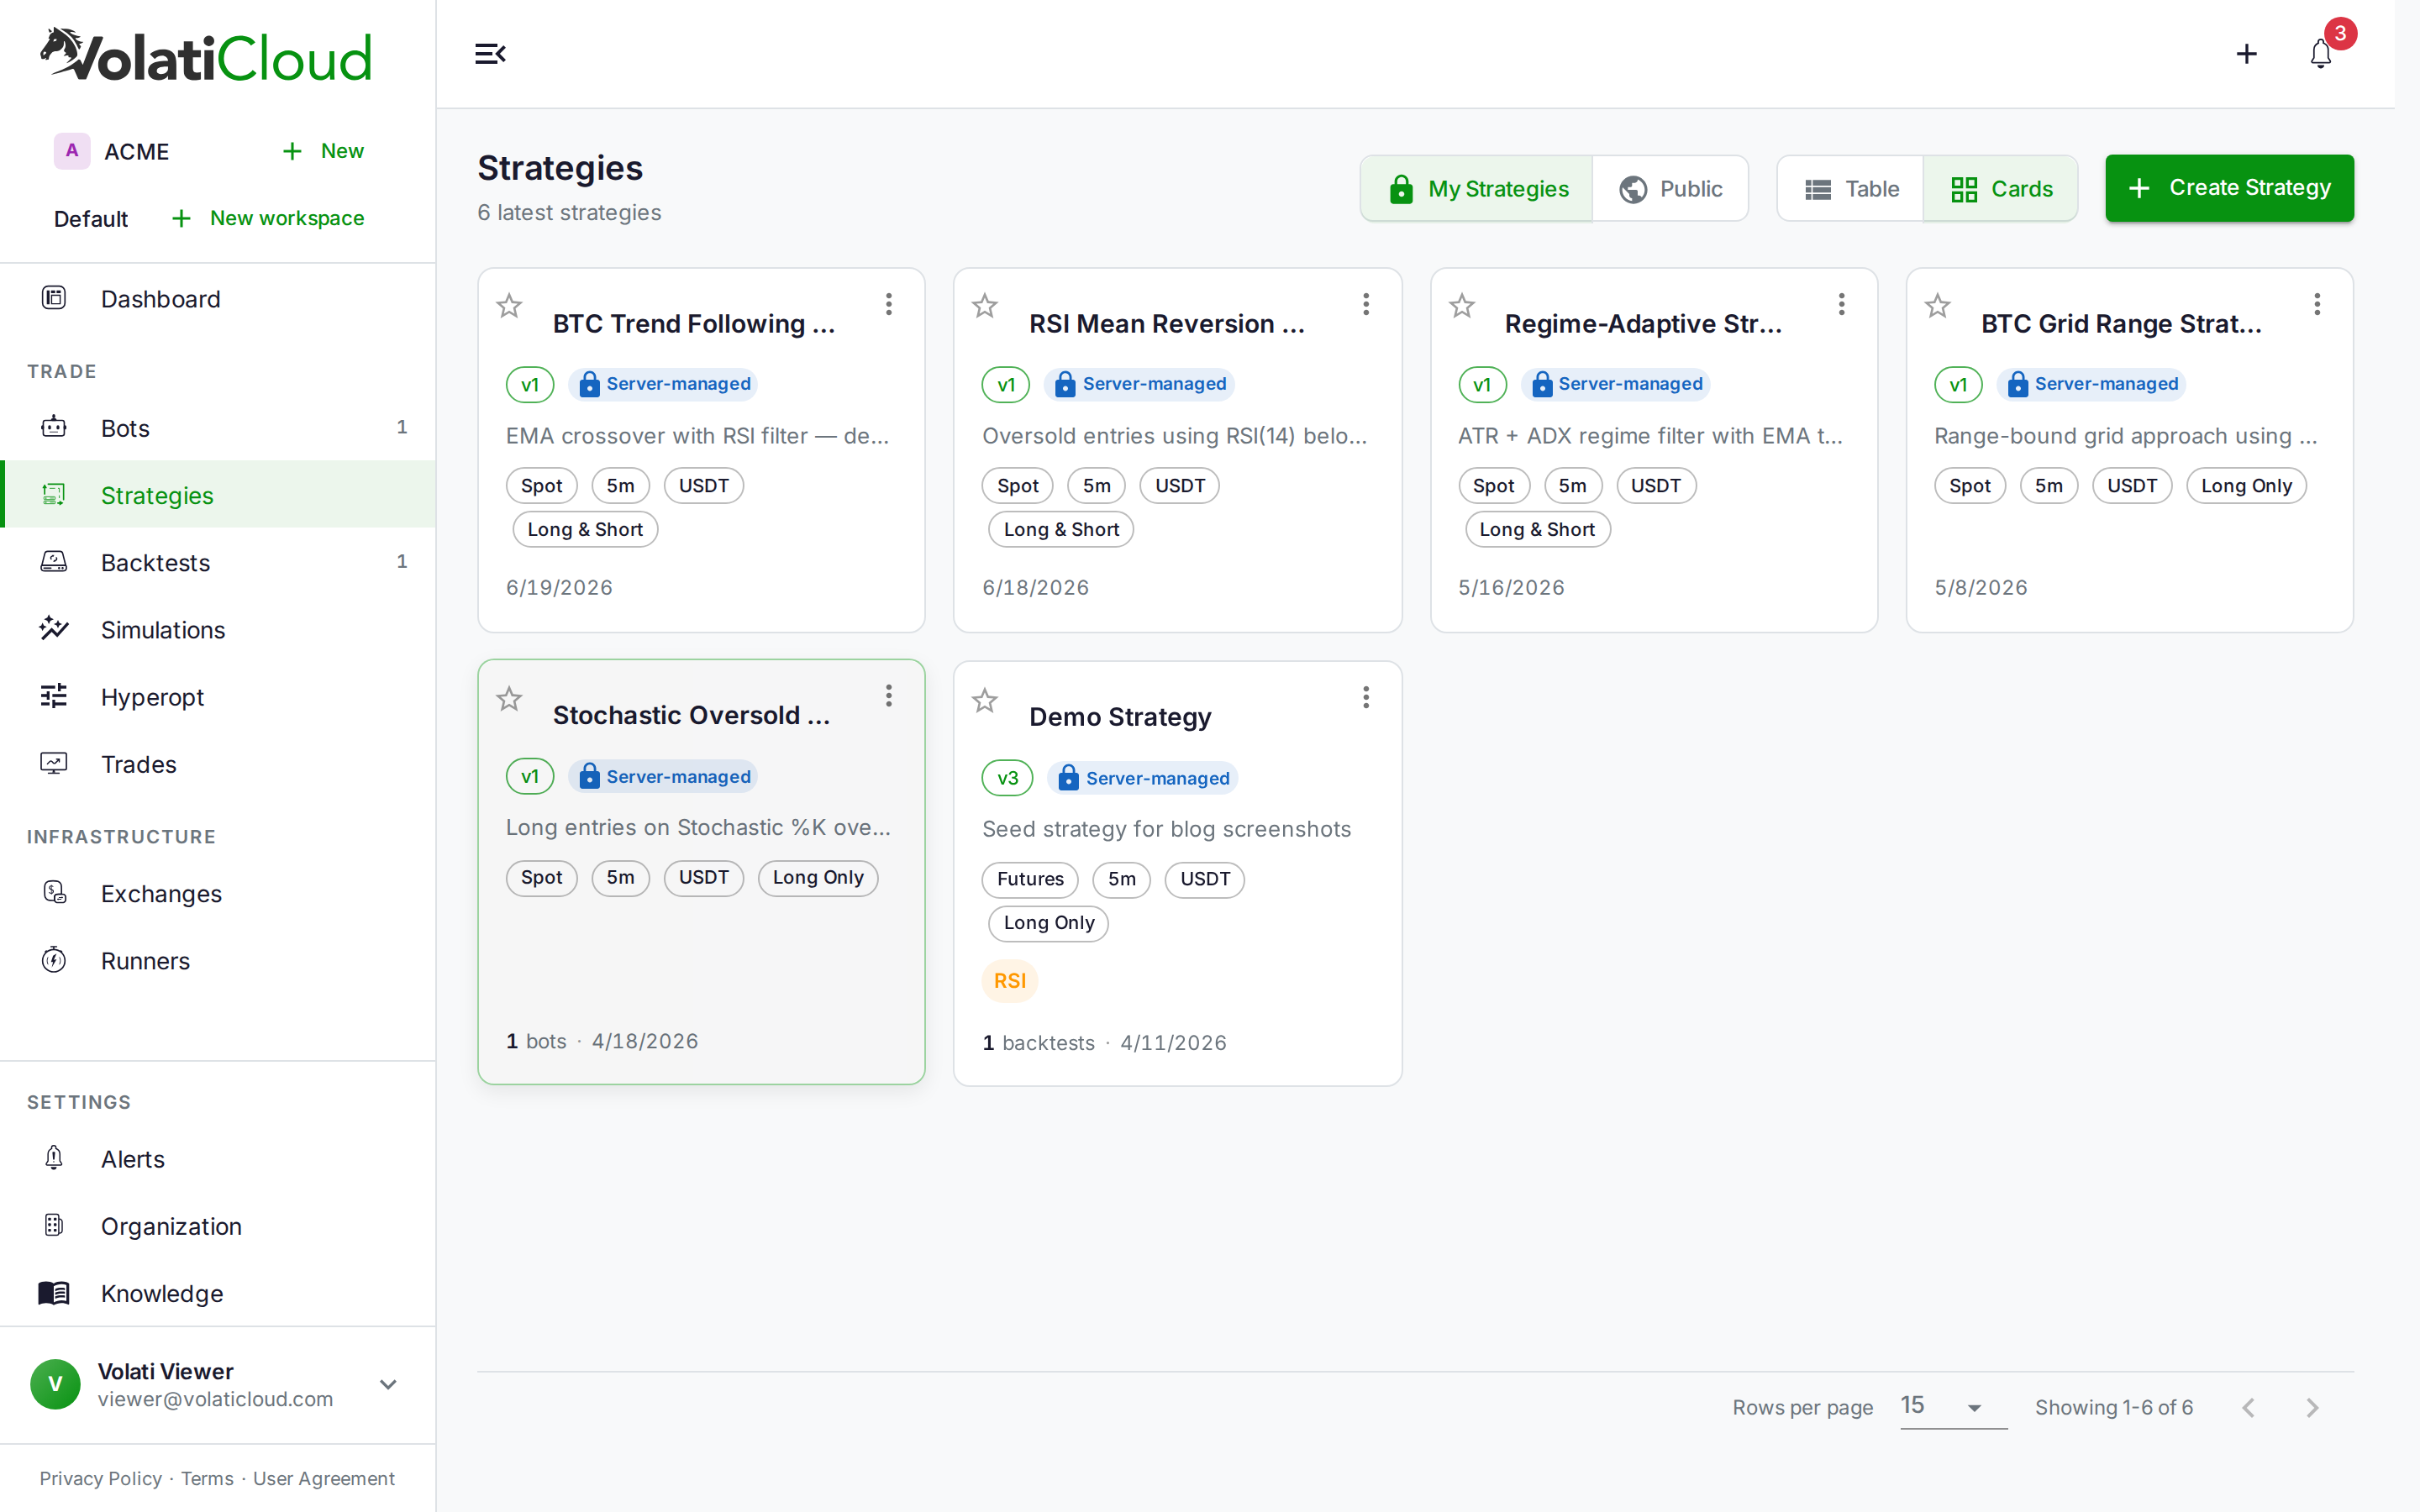Click the Trades monitor icon

coord(54,763)
